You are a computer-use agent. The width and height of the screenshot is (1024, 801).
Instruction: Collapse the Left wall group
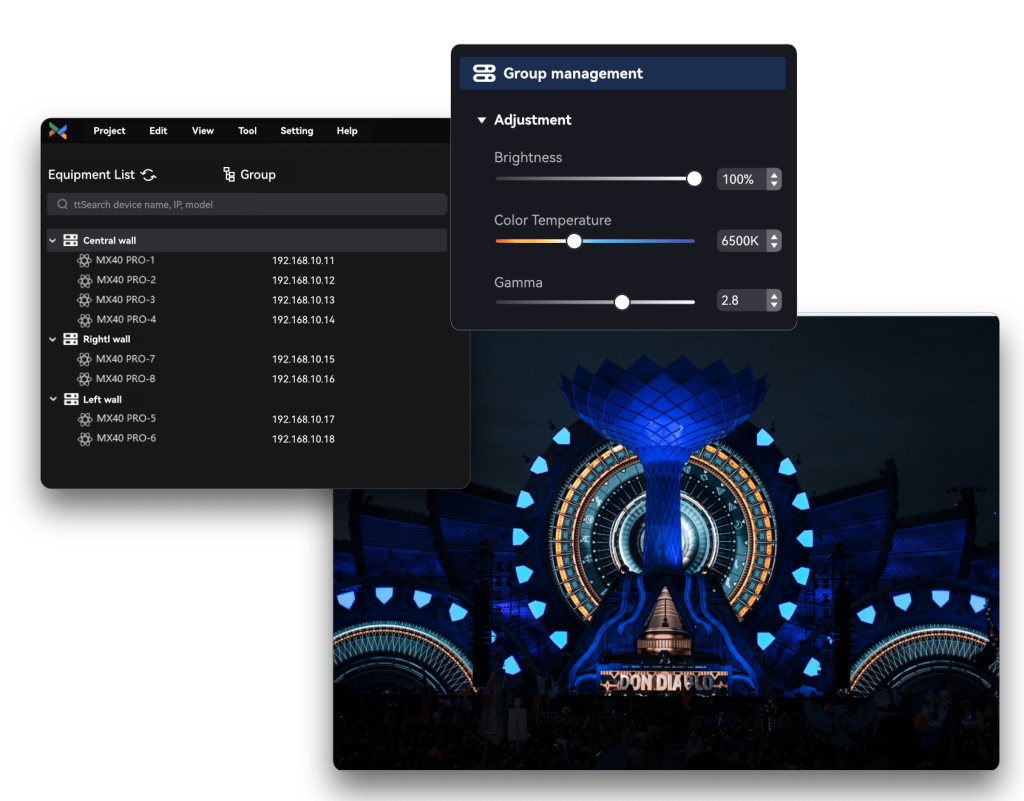point(53,399)
